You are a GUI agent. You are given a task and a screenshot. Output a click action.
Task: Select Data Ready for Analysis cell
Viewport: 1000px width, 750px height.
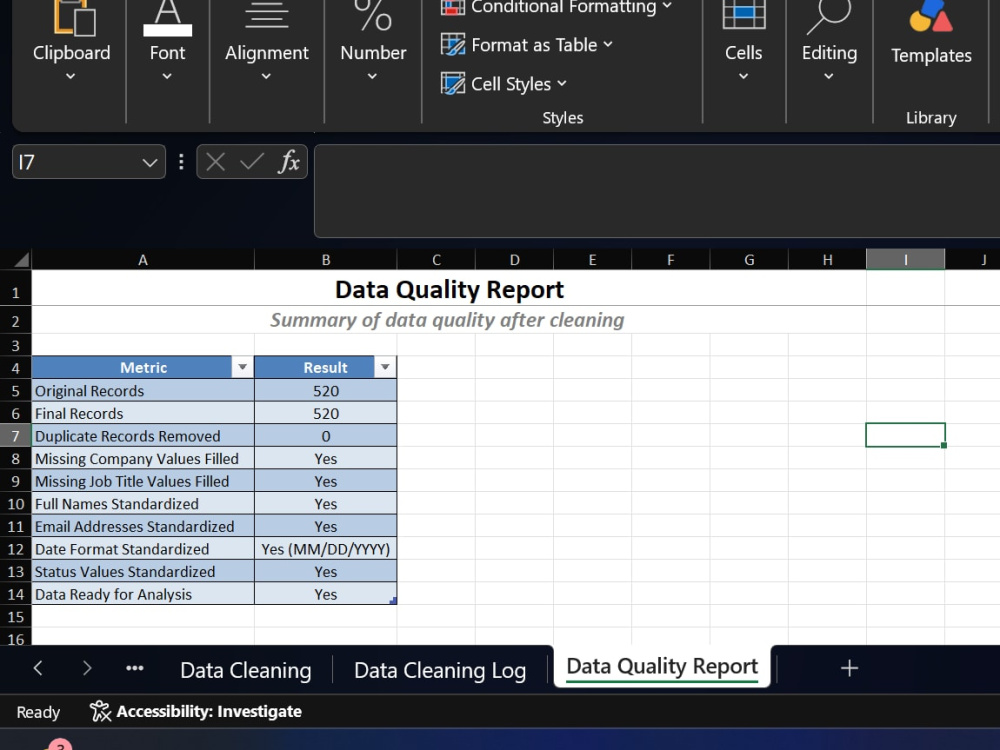[143, 594]
